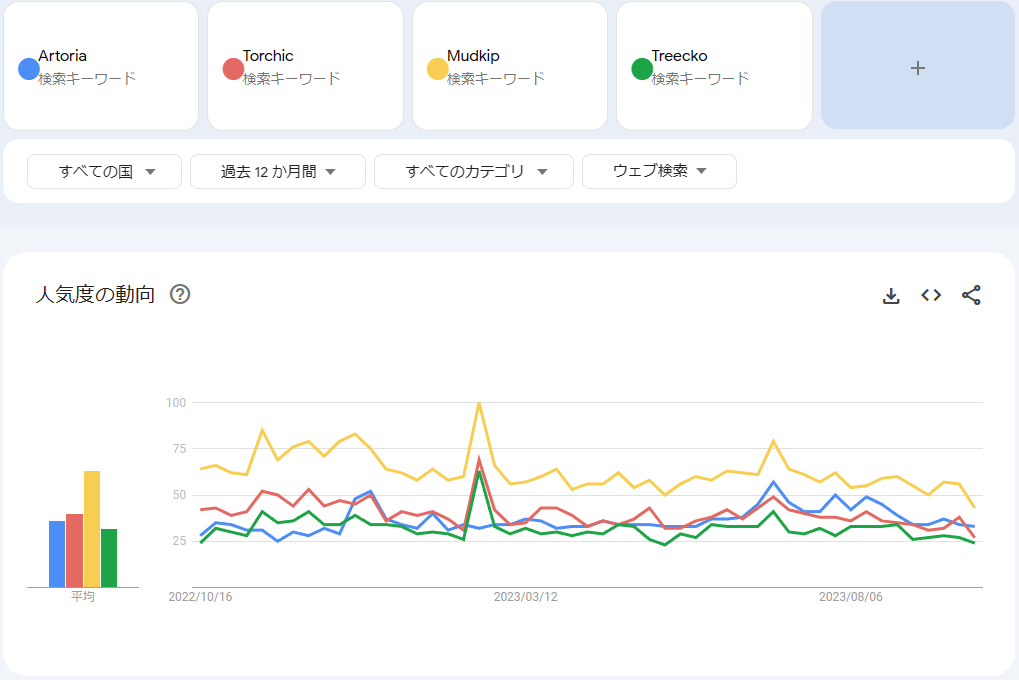Image resolution: width=1019 pixels, height=680 pixels.
Task: Click the blue Artoria color dot
Action: (29, 69)
